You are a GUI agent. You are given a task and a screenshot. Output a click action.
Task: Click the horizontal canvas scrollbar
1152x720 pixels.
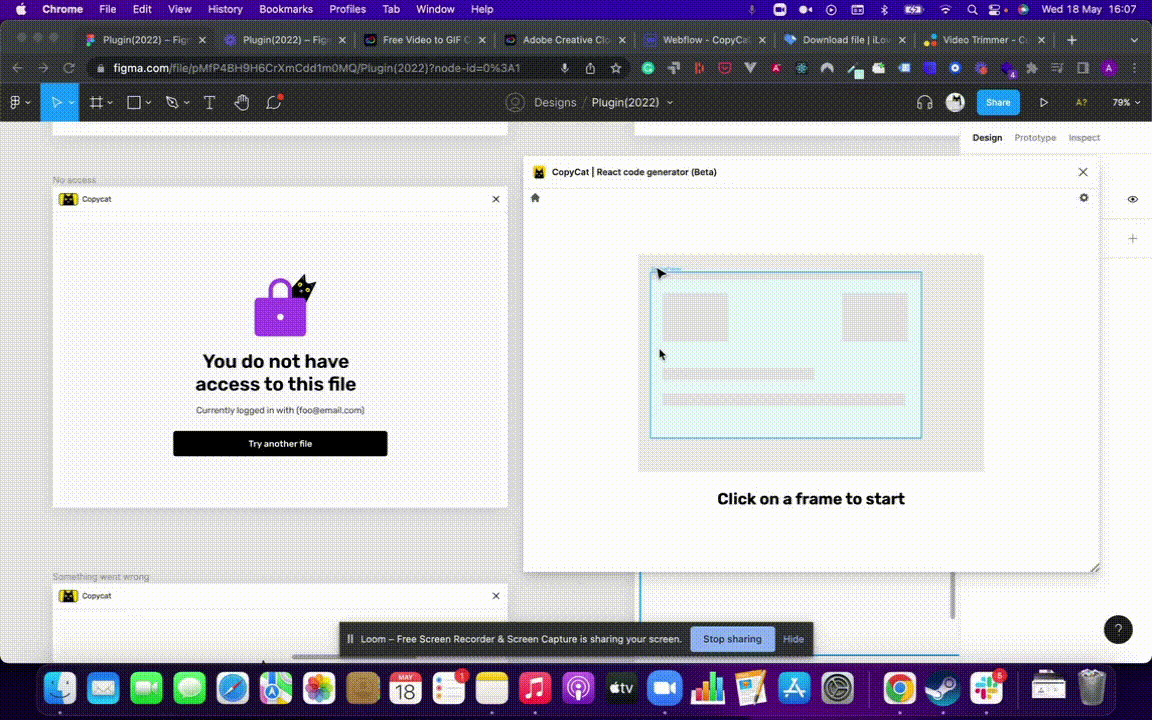pyautogui.click(x=353, y=657)
